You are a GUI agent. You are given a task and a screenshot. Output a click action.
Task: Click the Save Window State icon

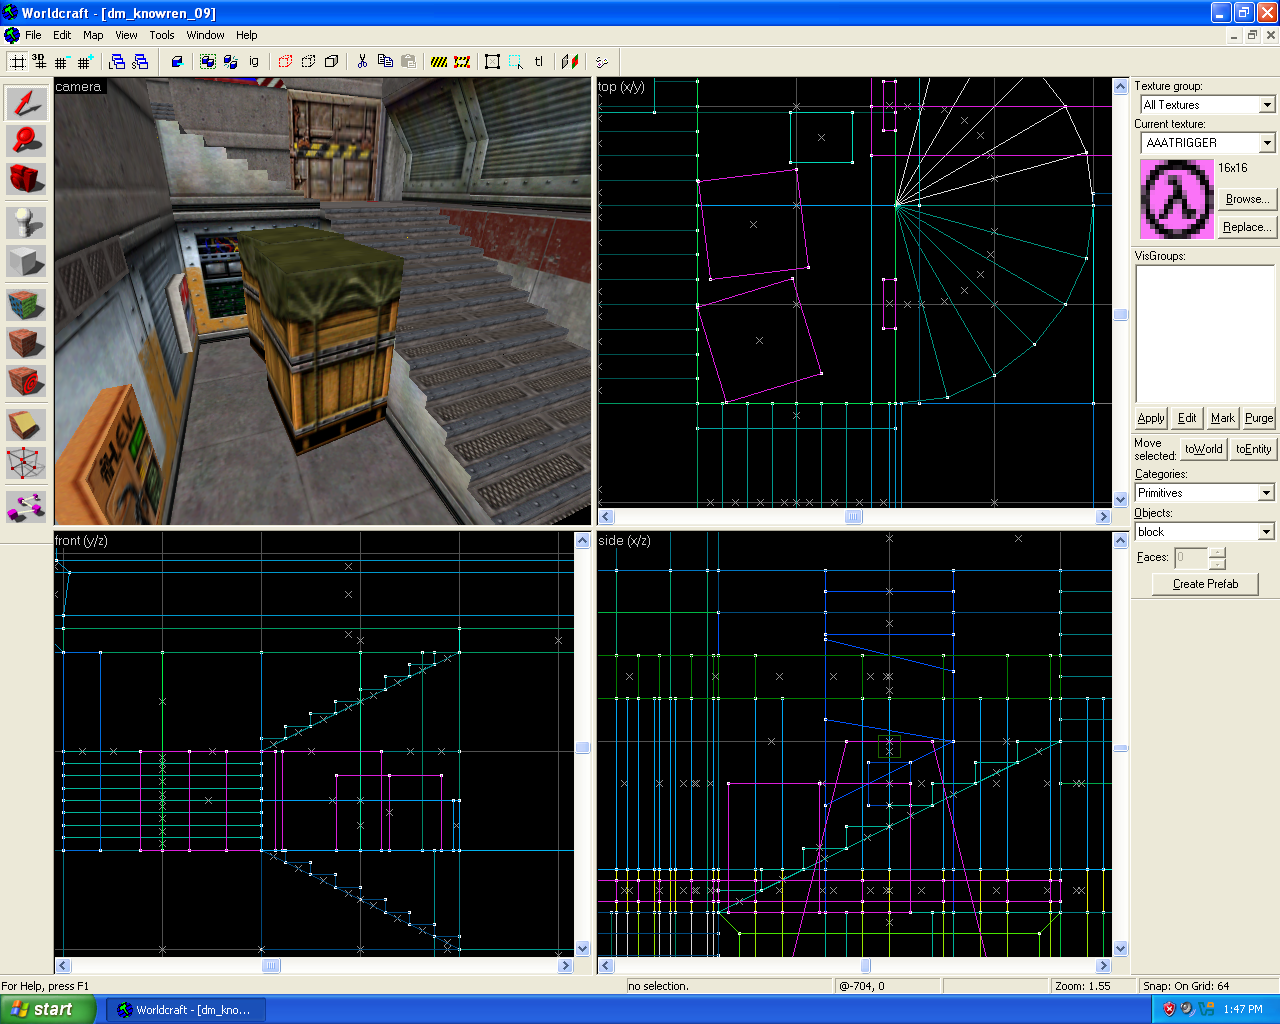140,61
